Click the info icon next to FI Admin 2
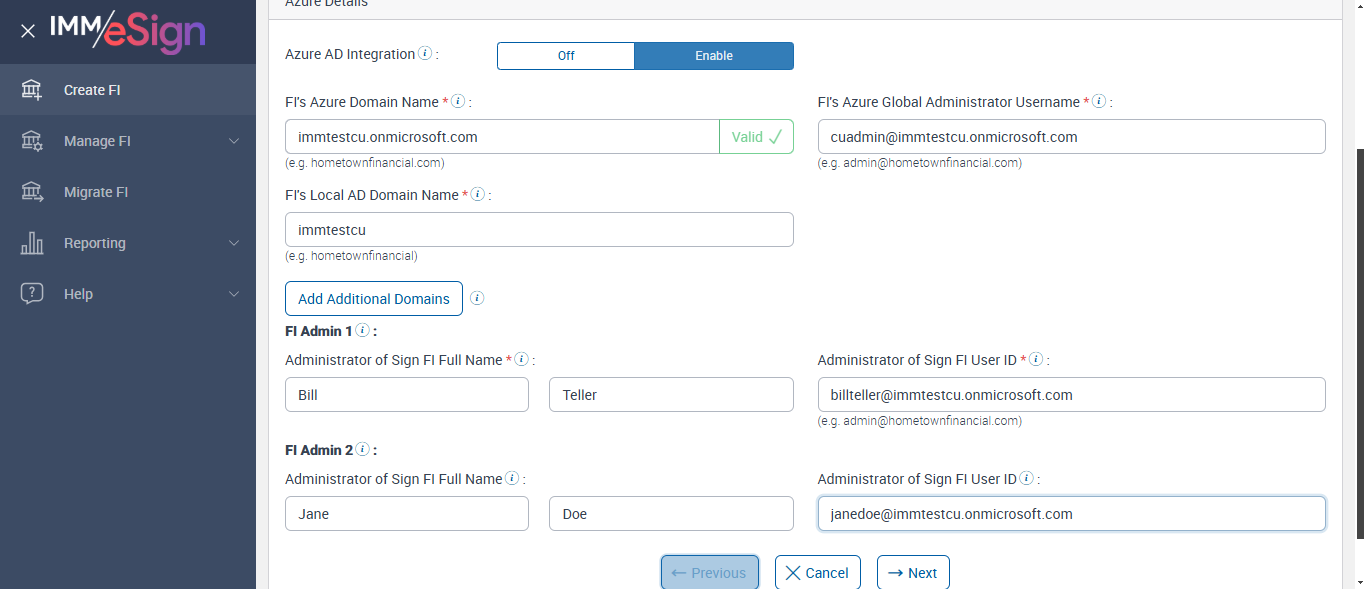 pyautogui.click(x=363, y=450)
